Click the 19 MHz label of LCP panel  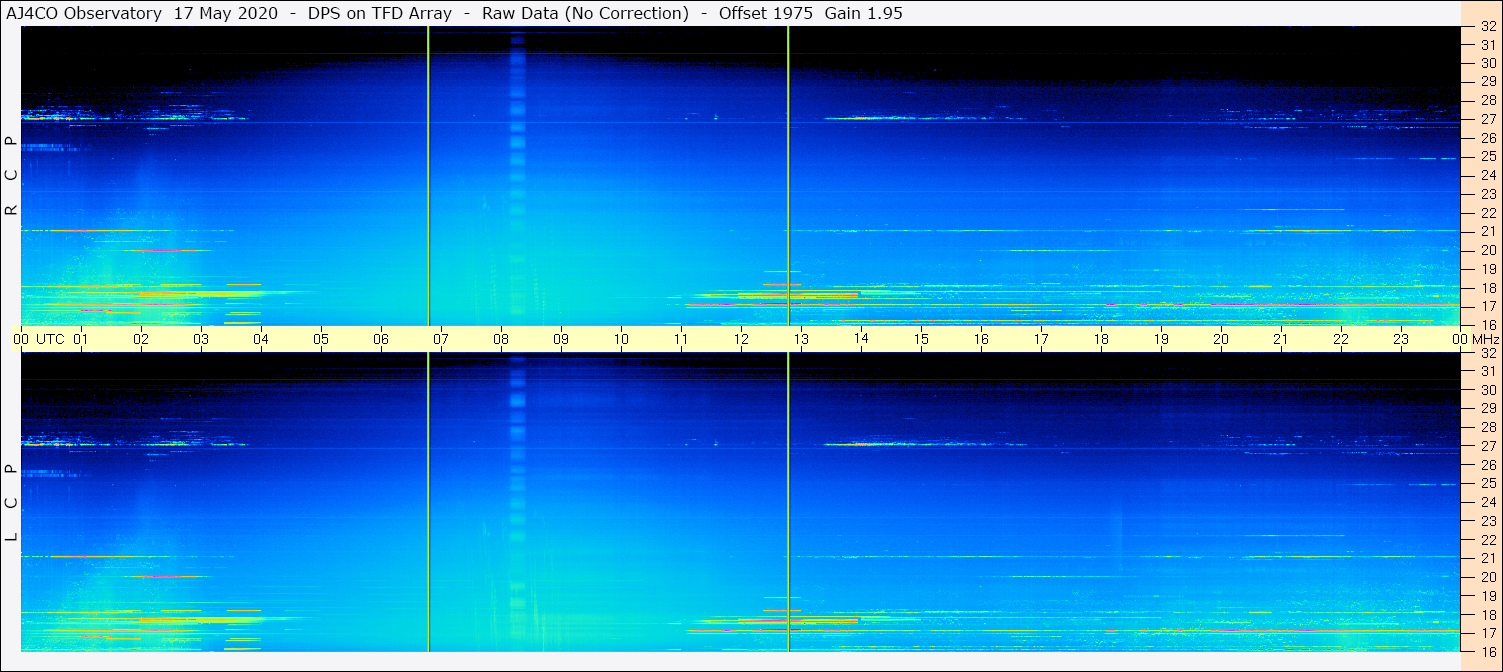pyautogui.click(x=1488, y=596)
